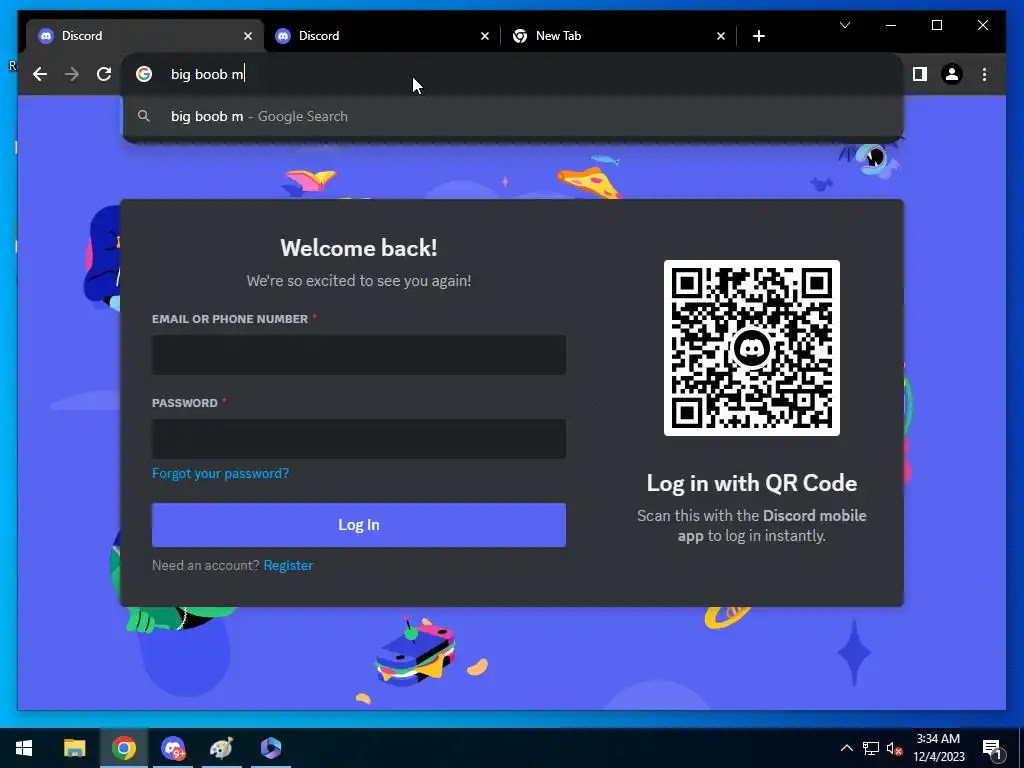Open Discord app in taskbar
Image resolution: width=1024 pixels, height=768 pixels.
click(173, 748)
